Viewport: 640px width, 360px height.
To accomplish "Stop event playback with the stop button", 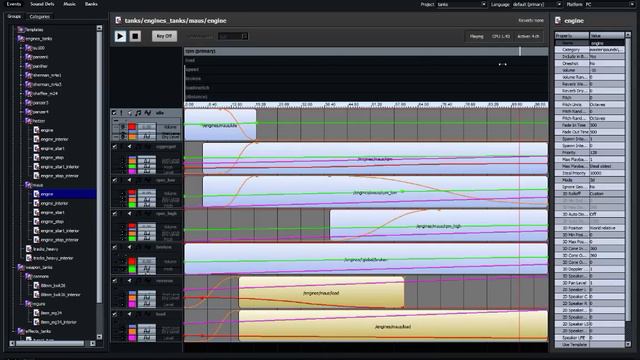I will (135, 36).
